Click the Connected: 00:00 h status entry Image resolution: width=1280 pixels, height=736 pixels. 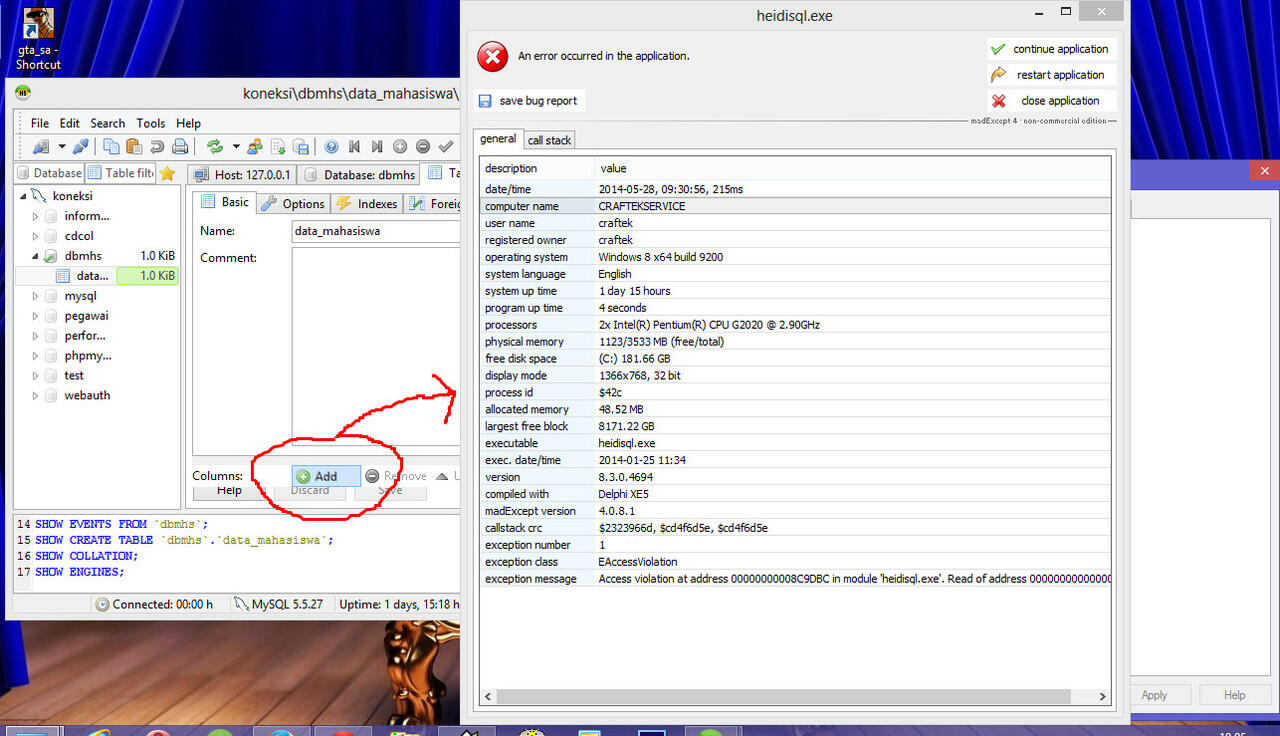pos(154,604)
